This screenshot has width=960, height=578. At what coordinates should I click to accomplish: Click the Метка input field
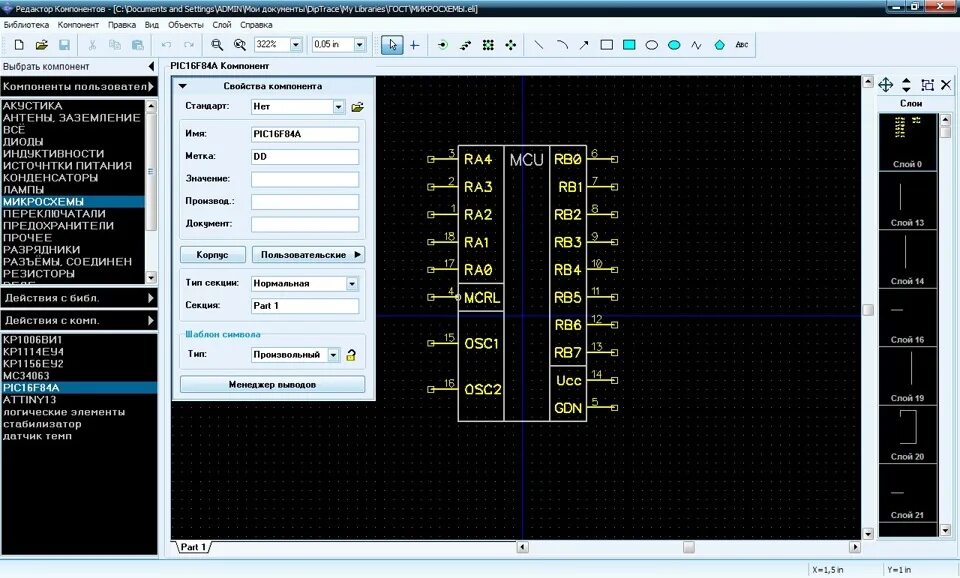(x=305, y=157)
